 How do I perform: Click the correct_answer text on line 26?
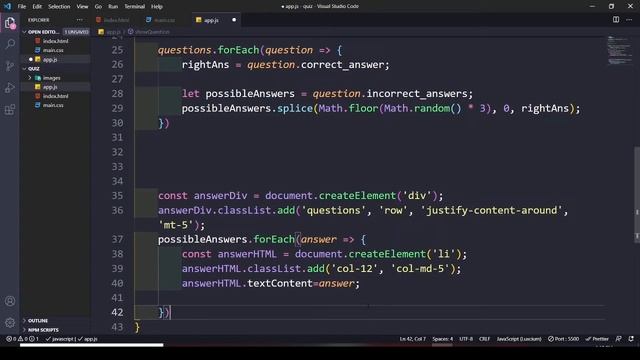[342, 64]
